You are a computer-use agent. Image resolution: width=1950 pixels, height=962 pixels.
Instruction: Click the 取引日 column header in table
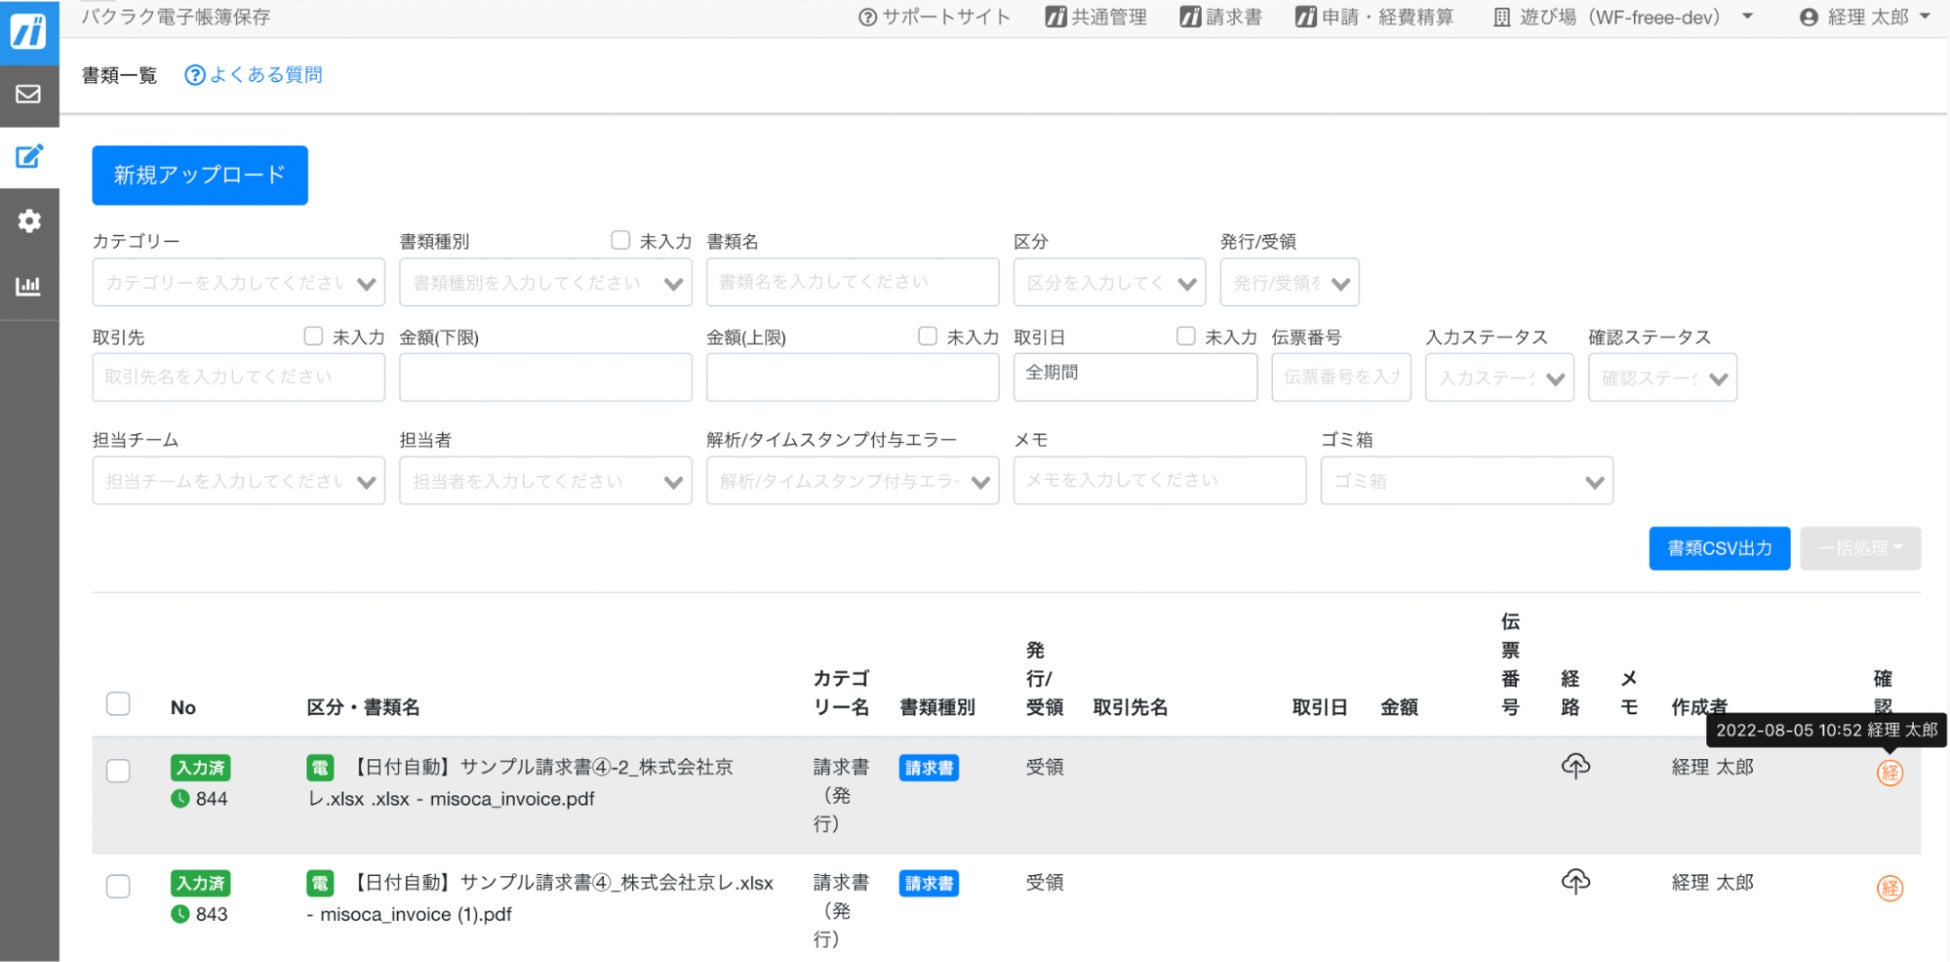pos(1319,707)
